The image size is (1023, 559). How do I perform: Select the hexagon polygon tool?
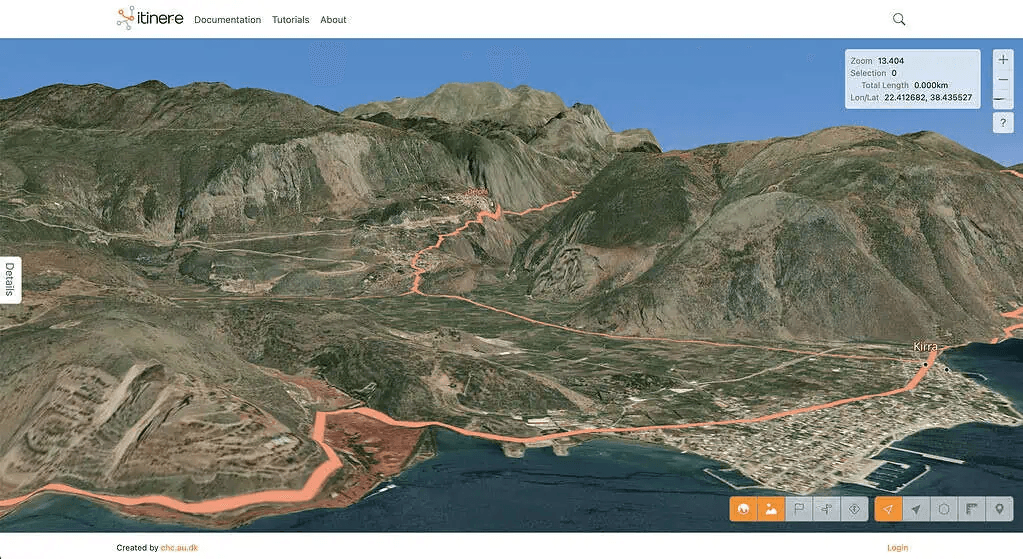click(944, 509)
